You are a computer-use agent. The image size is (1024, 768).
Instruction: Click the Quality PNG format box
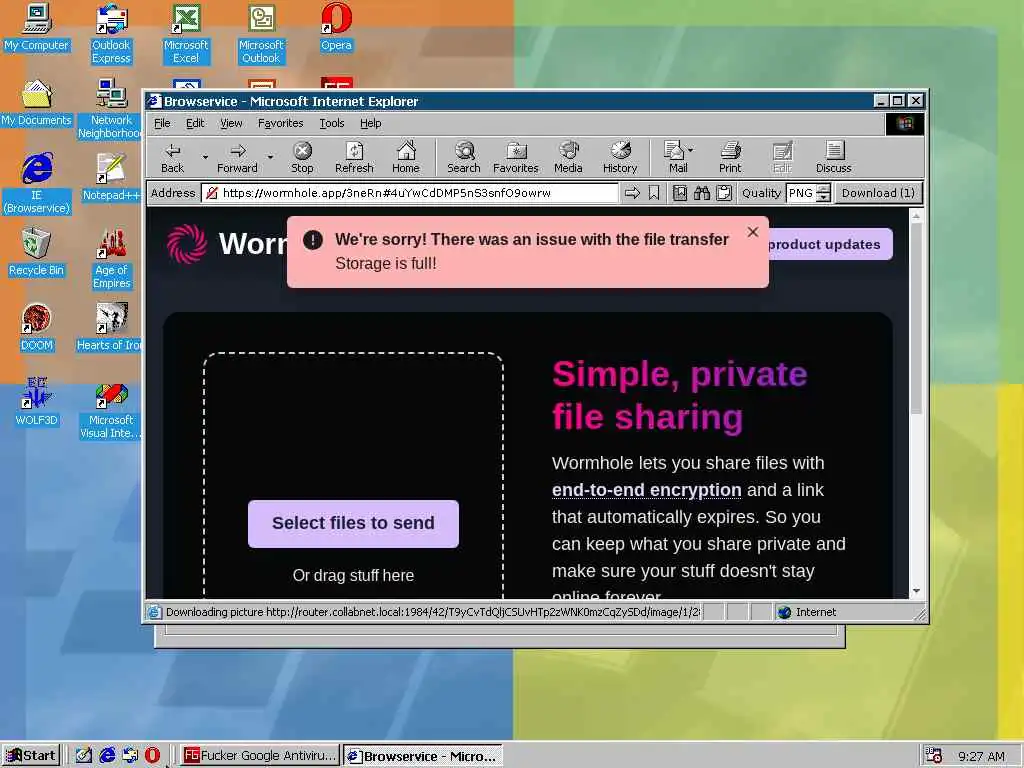pyautogui.click(x=801, y=193)
